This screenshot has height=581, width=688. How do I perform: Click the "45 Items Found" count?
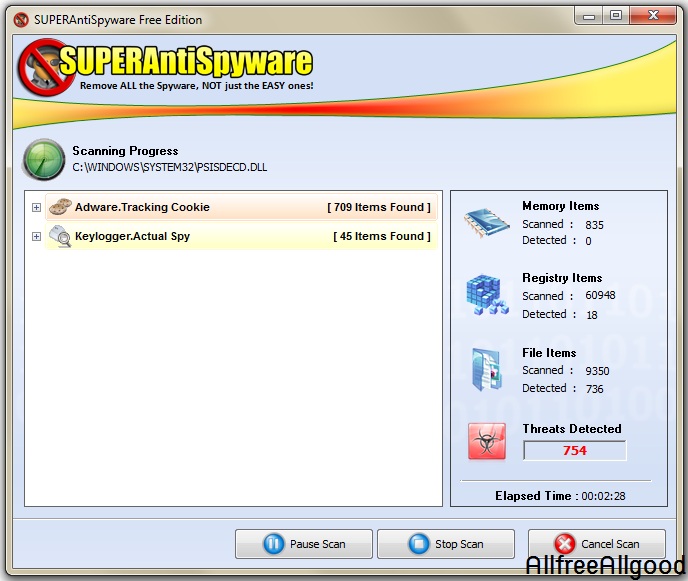click(382, 236)
